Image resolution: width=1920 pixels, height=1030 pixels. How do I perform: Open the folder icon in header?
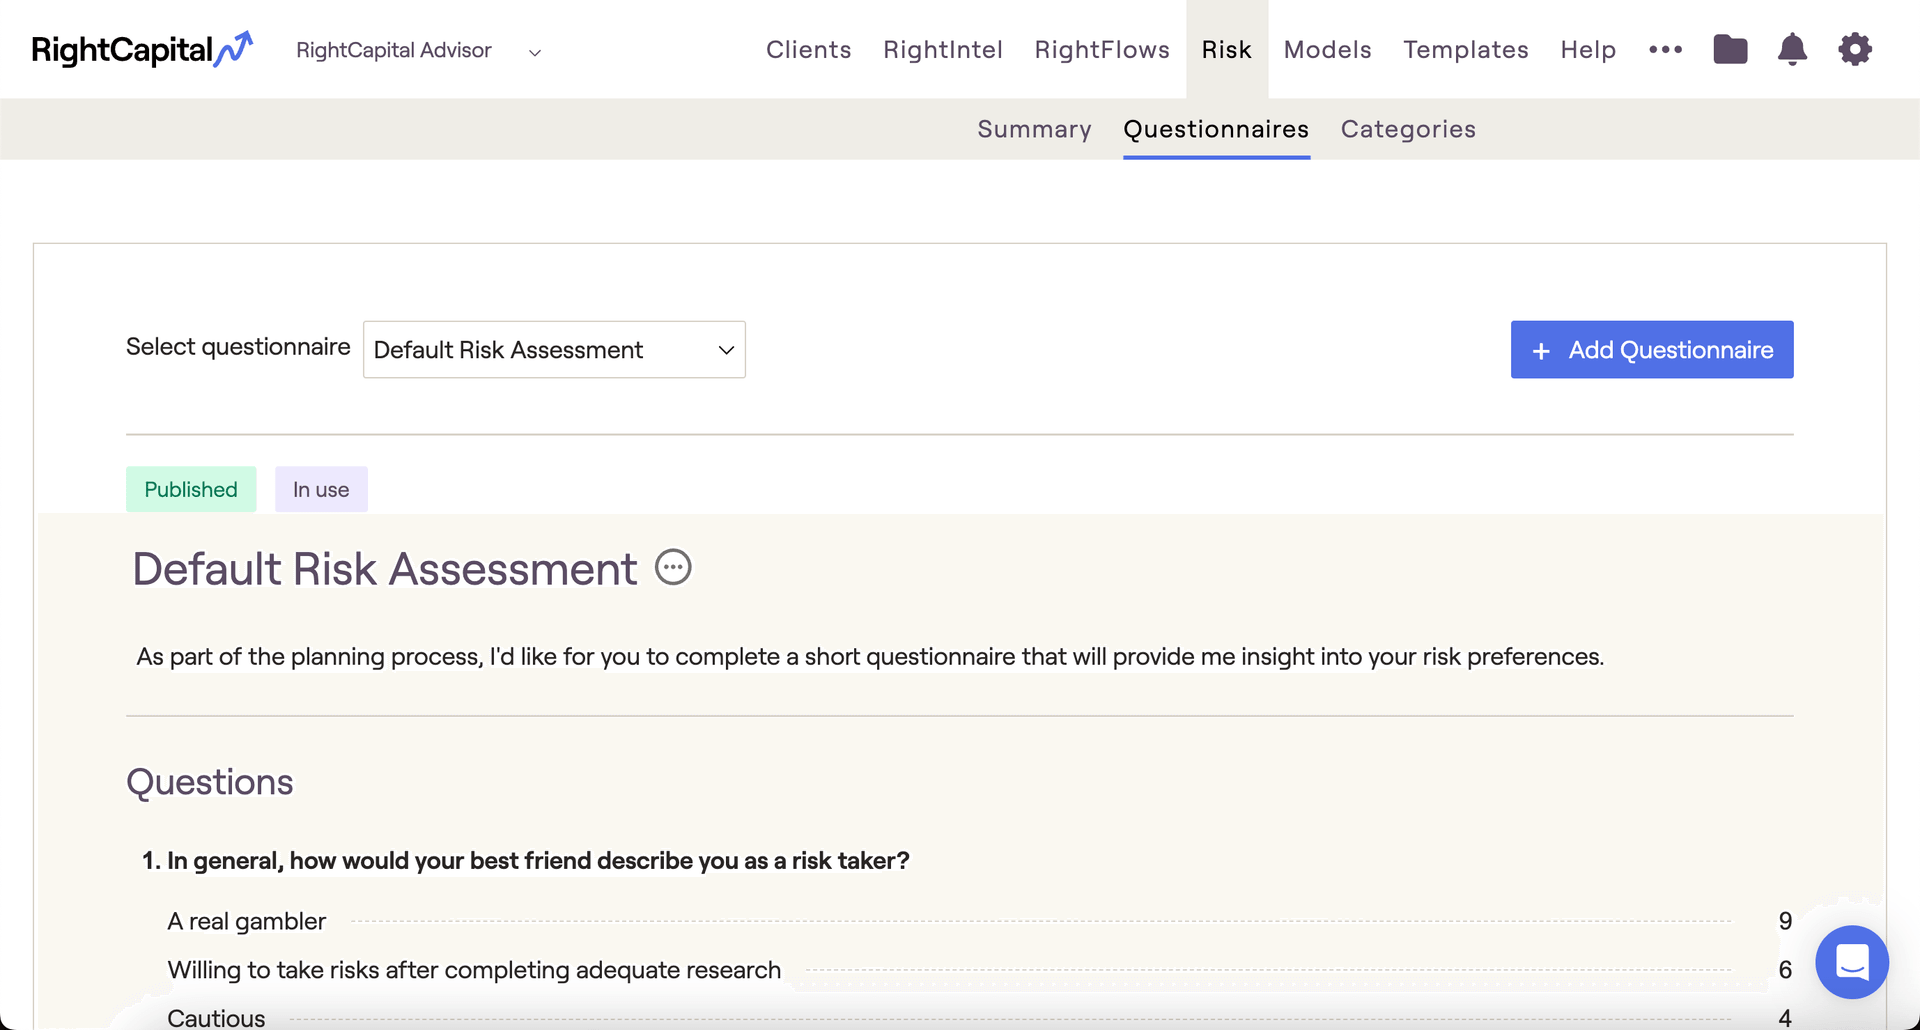point(1730,49)
